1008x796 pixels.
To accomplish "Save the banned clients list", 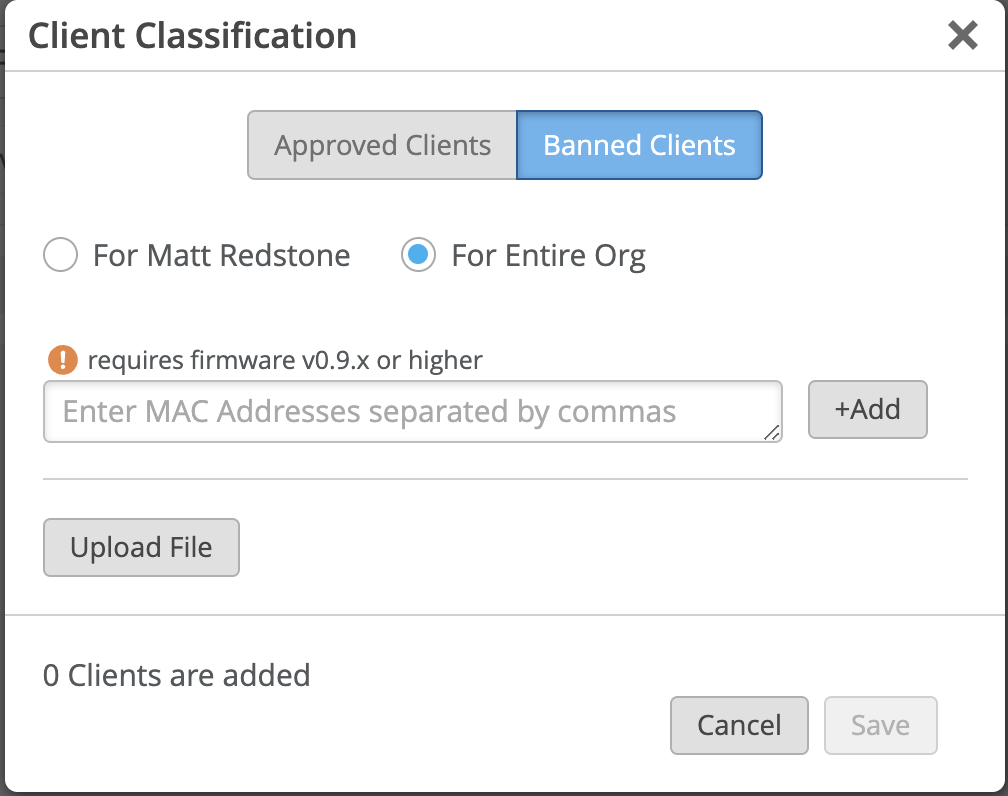I will point(880,725).
